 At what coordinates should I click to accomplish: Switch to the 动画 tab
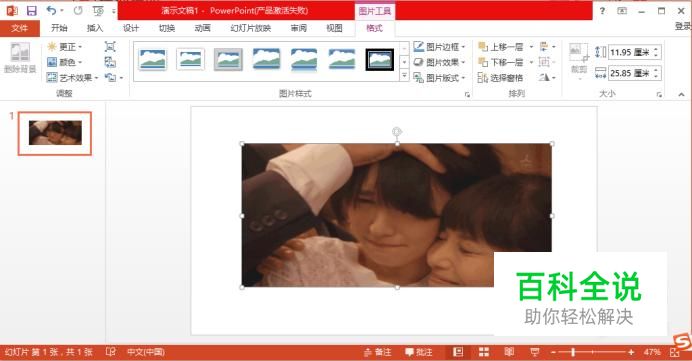click(203, 28)
